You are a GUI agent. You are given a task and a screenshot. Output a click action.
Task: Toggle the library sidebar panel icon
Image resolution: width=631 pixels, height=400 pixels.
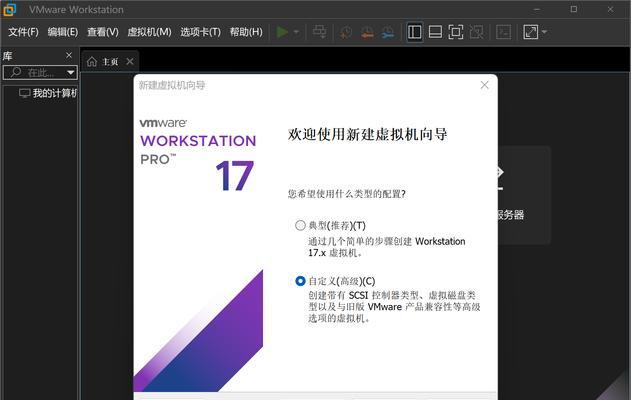point(414,32)
